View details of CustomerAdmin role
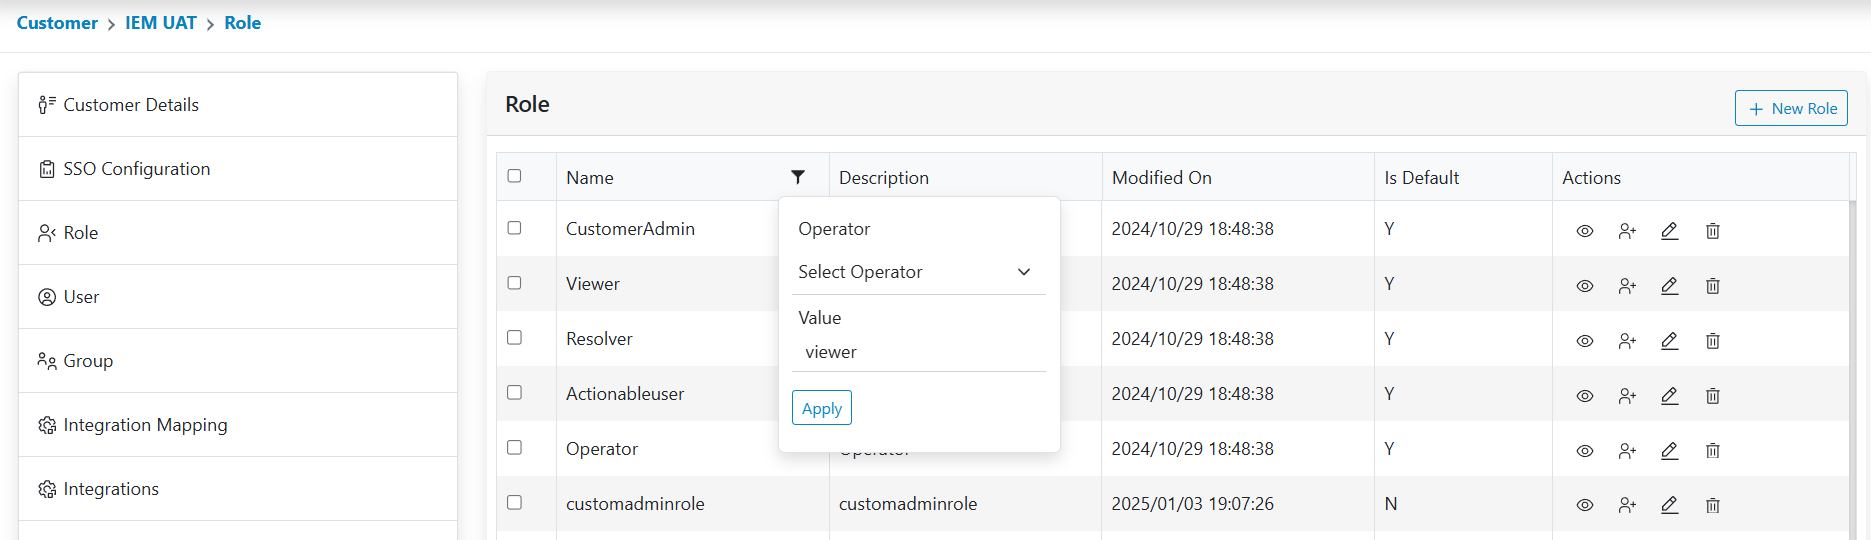Image resolution: width=1871 pixels, height=540 pixels. click(x=1585, y=231)
